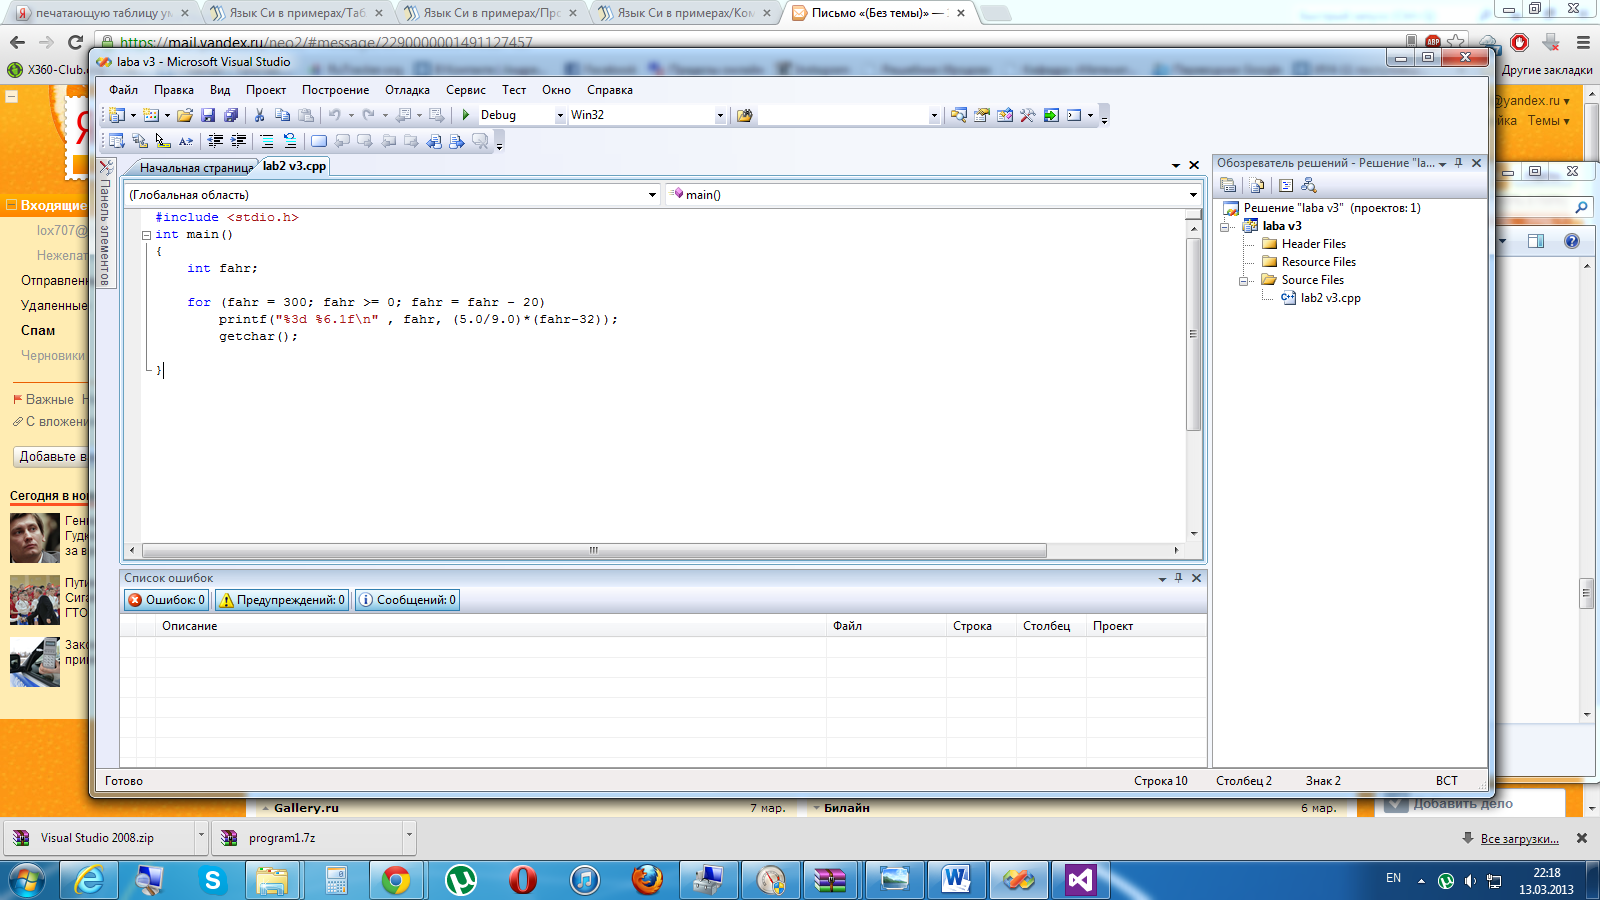
Task: Open Solution Explorer from the toolbar icon
Action: point(959,115)
